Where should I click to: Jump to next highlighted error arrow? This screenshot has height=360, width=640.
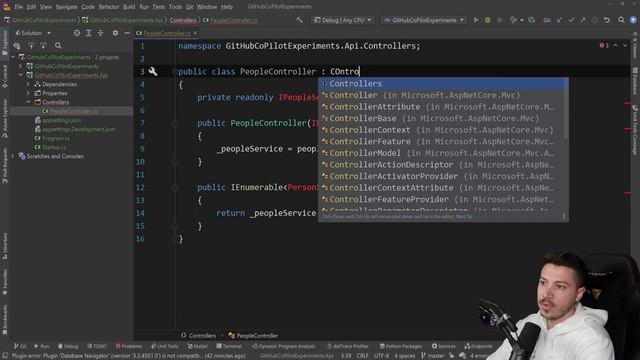[625, 45]
